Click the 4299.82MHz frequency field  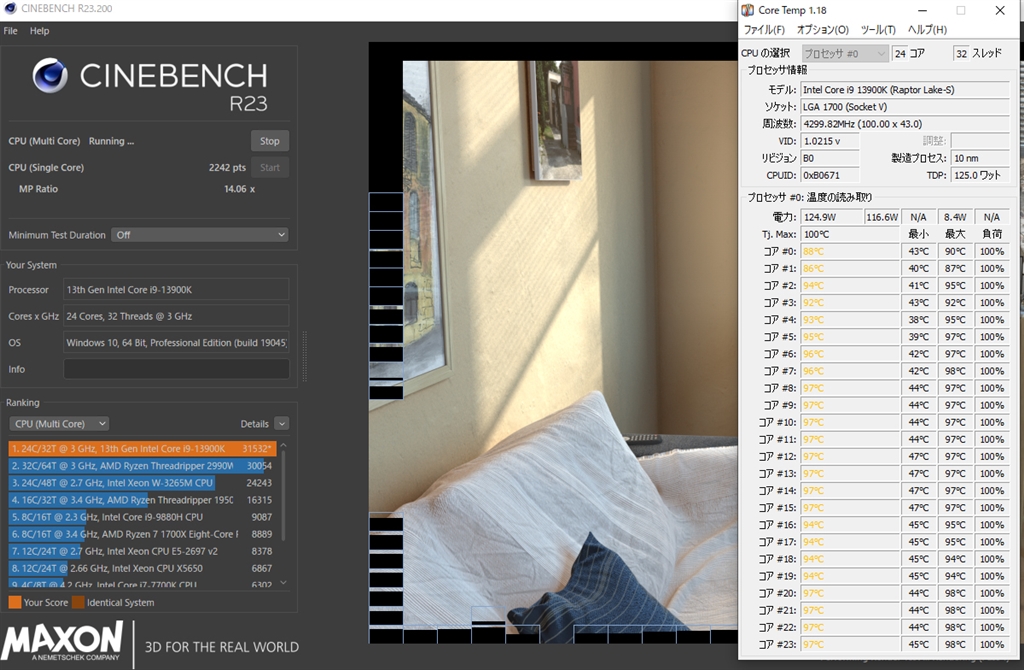pyautogui.click(x=905, y=124)
